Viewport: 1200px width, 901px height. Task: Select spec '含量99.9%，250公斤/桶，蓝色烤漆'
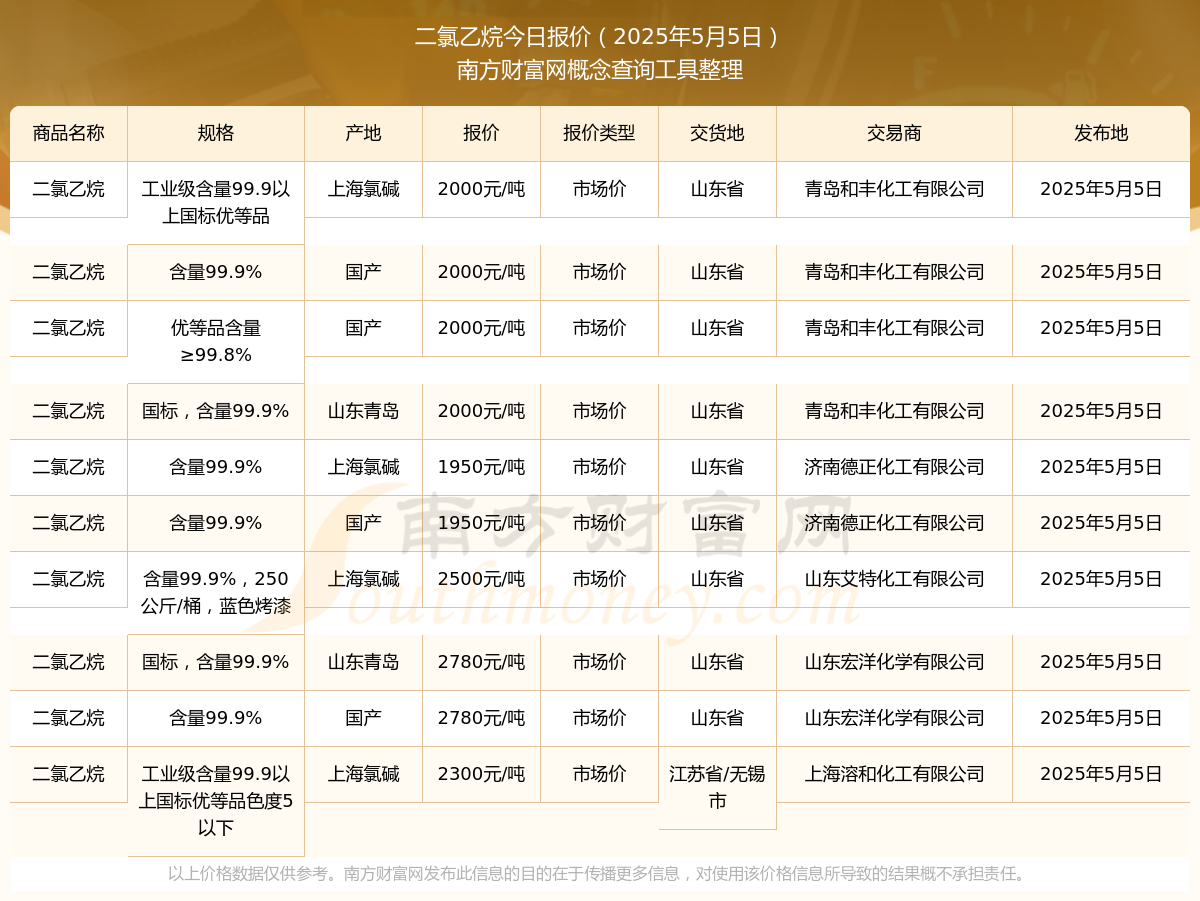coord(216,592)
